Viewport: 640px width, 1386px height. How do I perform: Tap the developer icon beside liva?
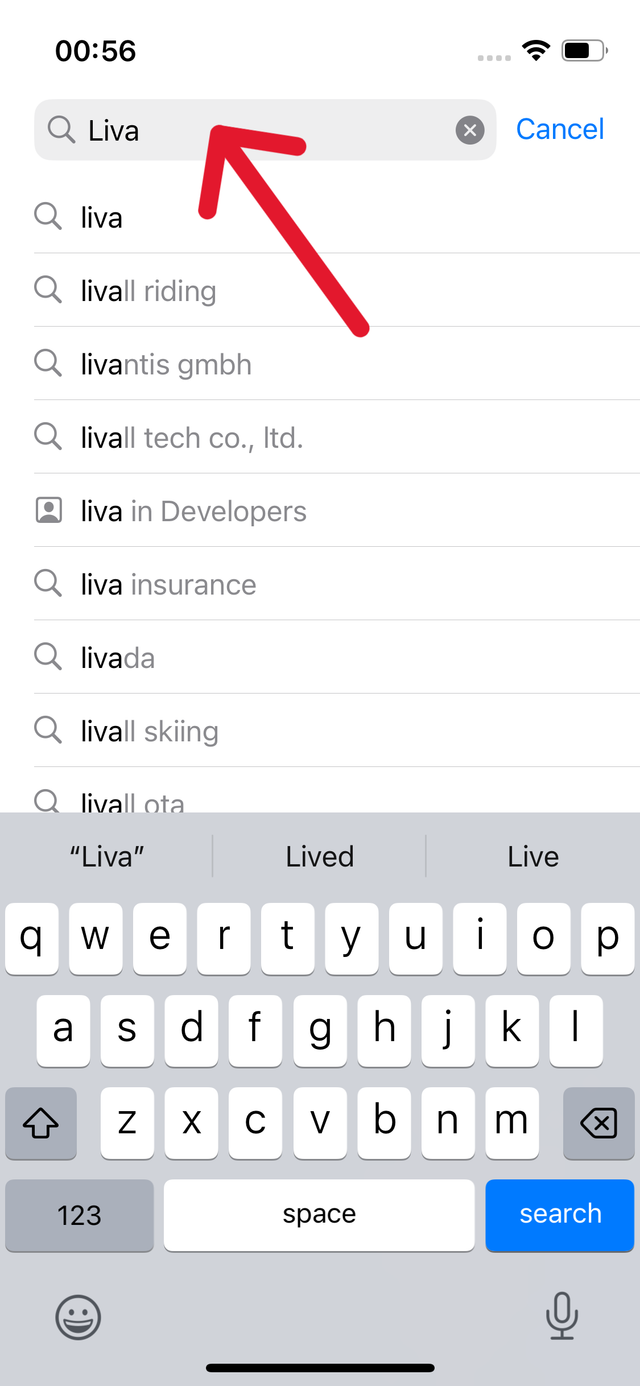pyautogui.click(x=48, y=511)
